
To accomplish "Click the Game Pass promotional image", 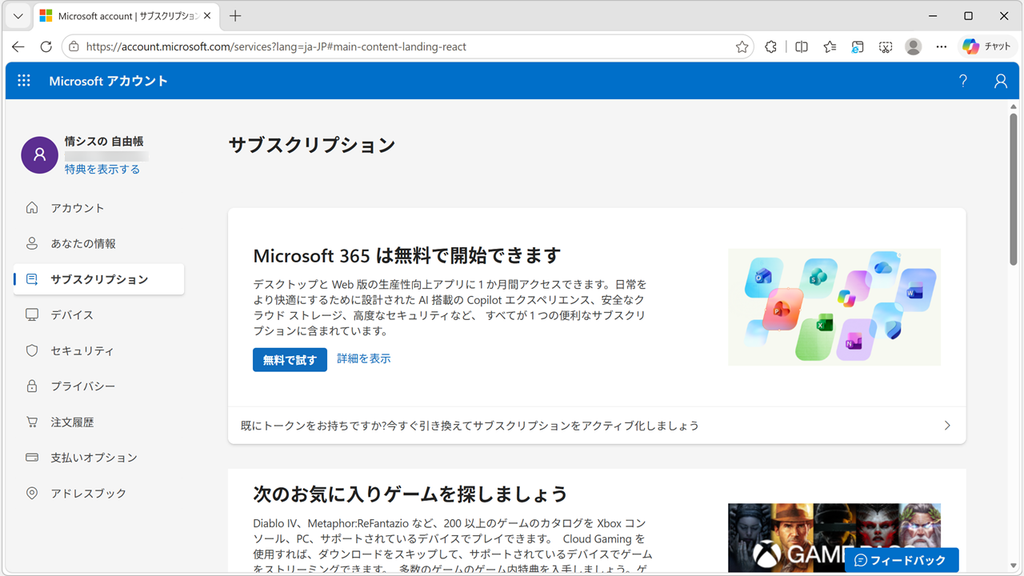I will 834,537.
